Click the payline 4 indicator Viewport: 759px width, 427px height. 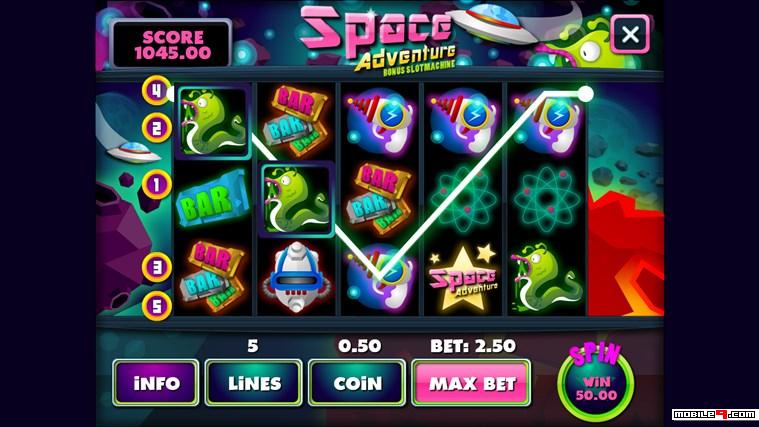click(x=156, y=91)
